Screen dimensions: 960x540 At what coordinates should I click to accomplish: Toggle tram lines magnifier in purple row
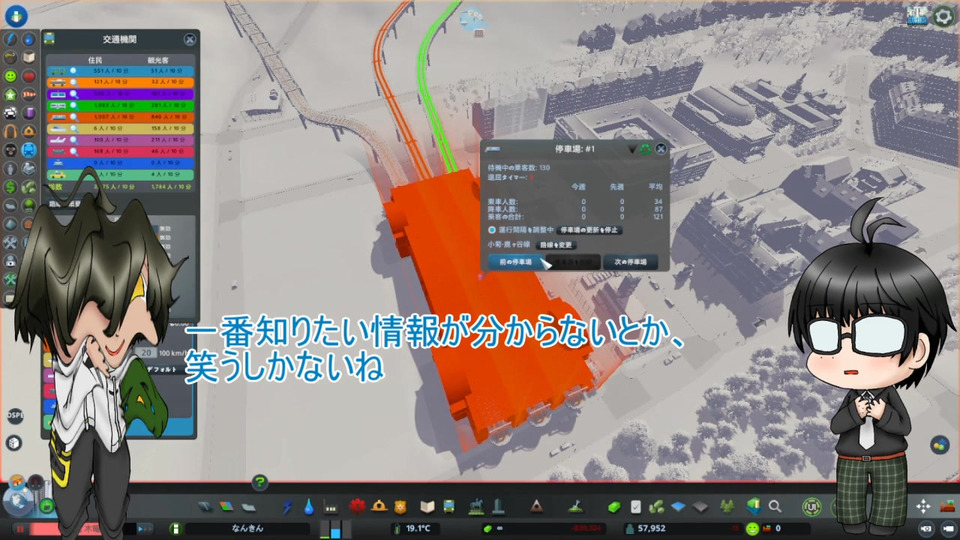(73, 94)
